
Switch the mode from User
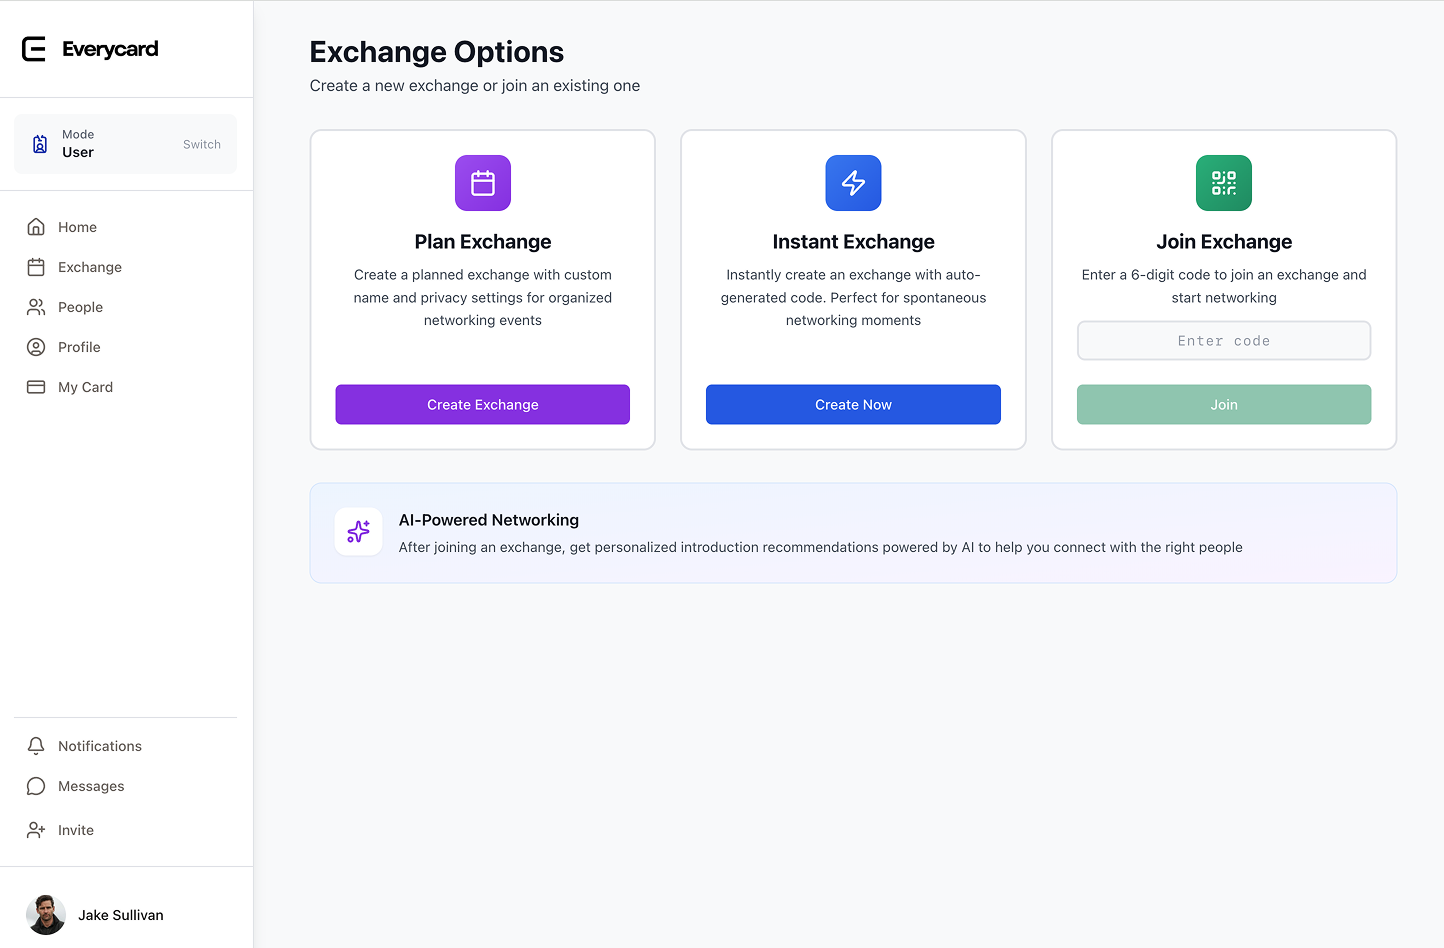point(202,144)
